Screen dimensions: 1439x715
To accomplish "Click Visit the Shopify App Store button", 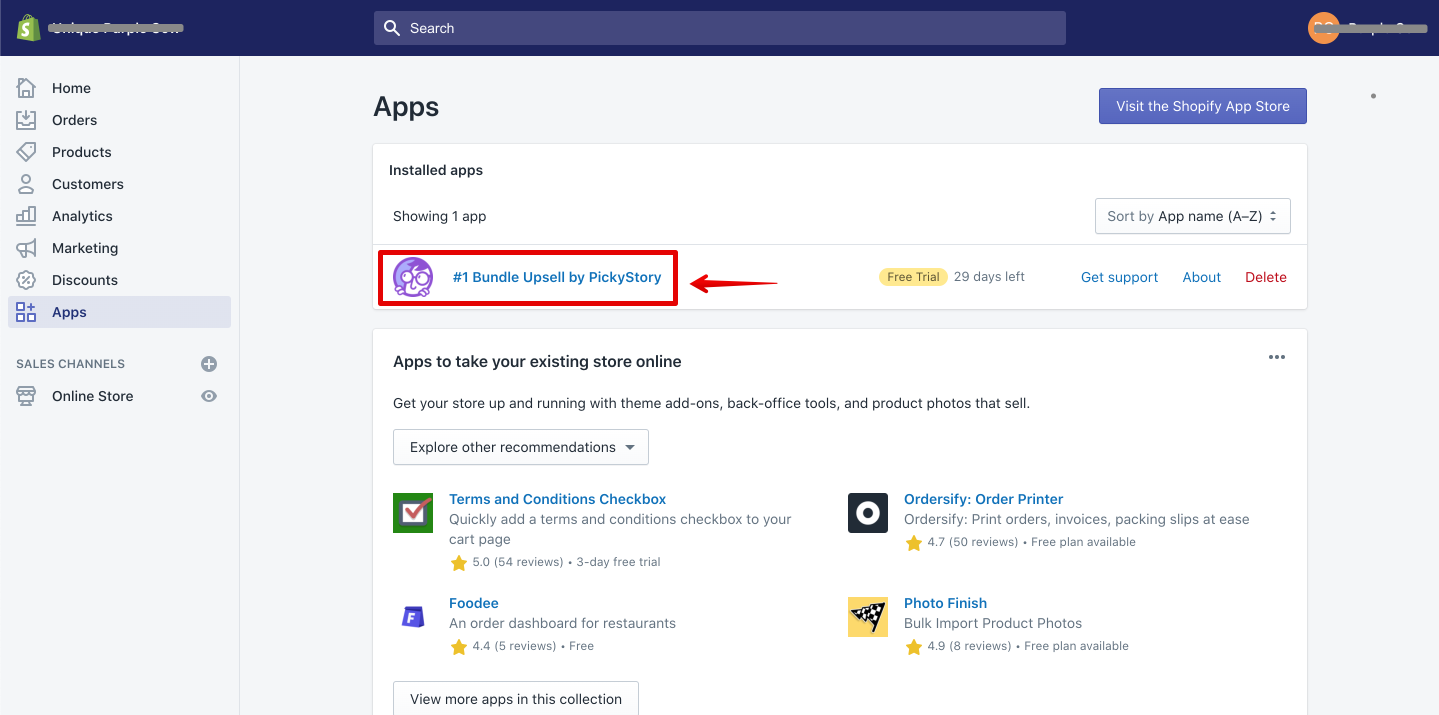I will click(x=1203, y=106).
